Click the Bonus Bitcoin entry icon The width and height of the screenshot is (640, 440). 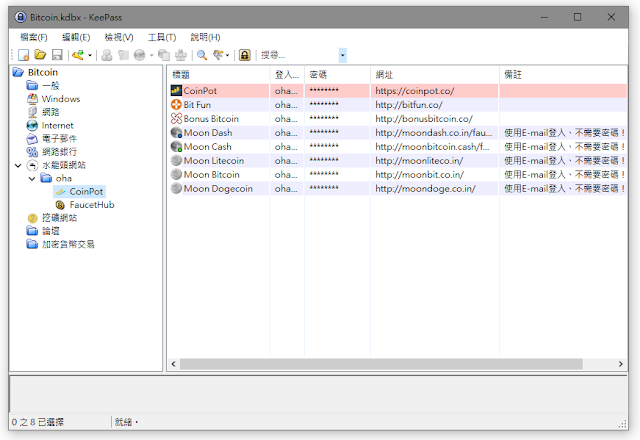pyautogui.click(x=176, y=119)
